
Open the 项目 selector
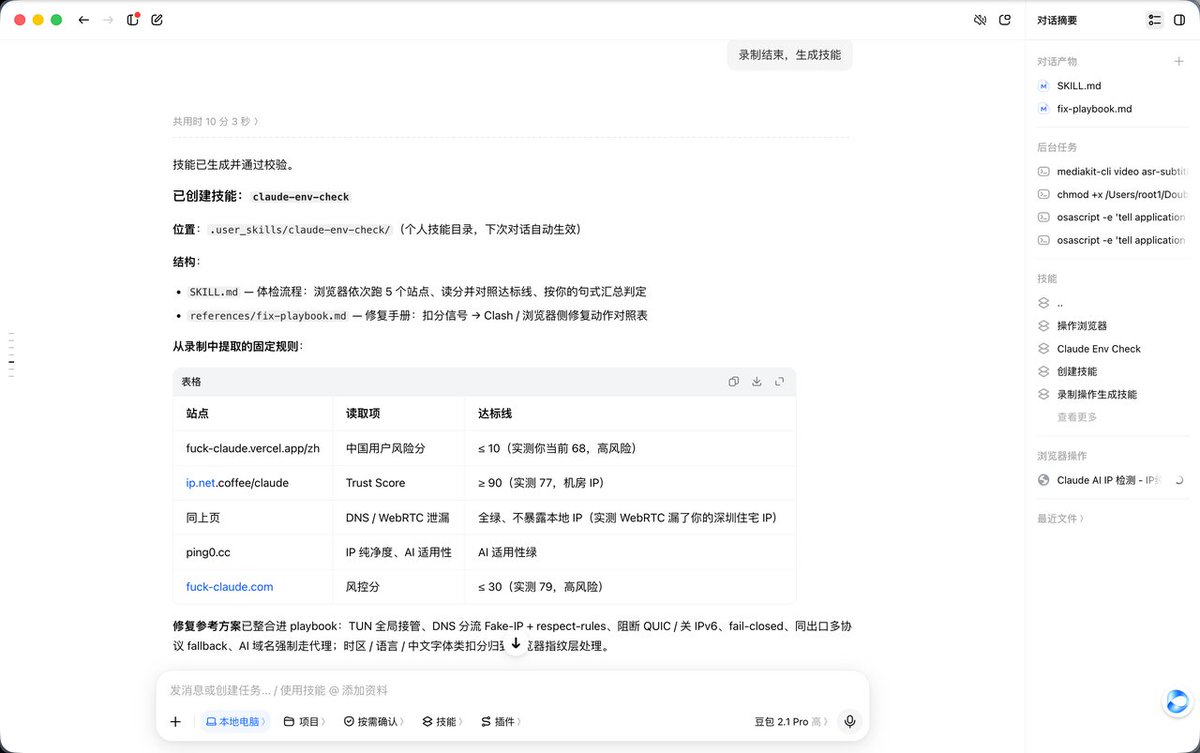click(304, 721)
